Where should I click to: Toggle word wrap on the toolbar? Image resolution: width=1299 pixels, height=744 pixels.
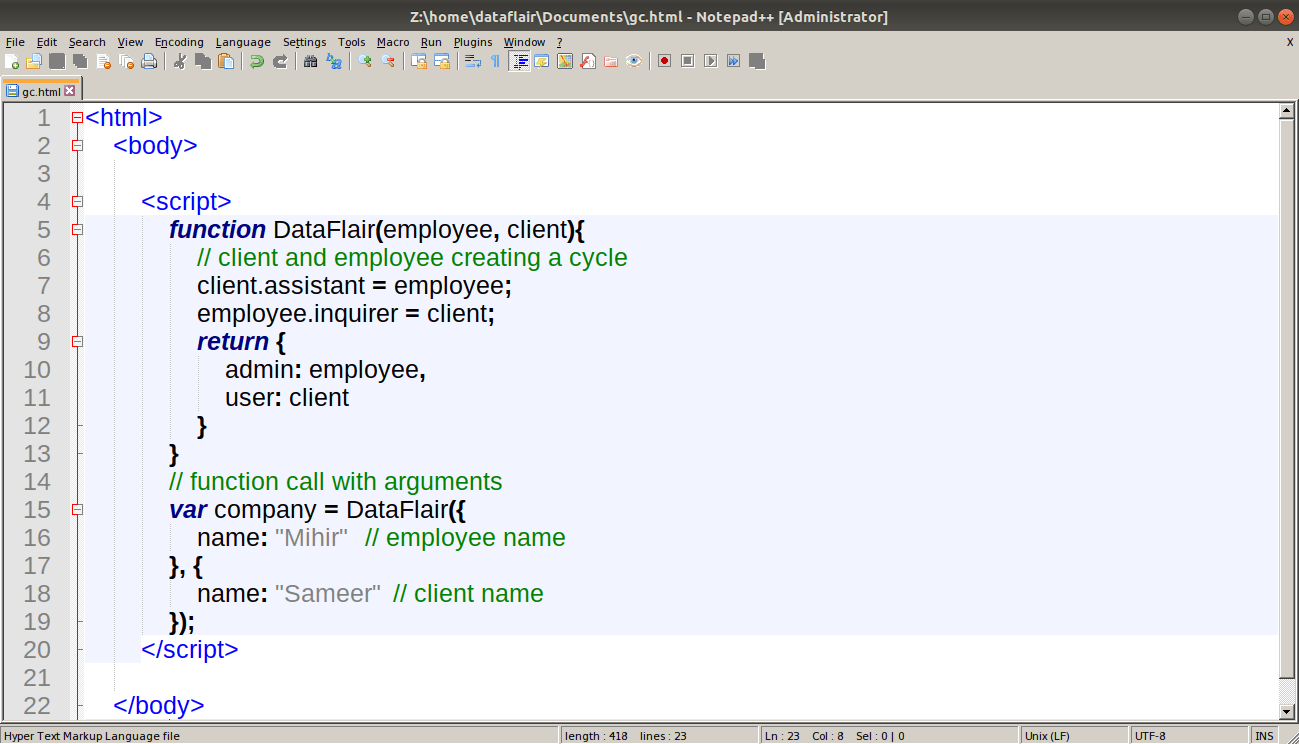coord(472,61)
